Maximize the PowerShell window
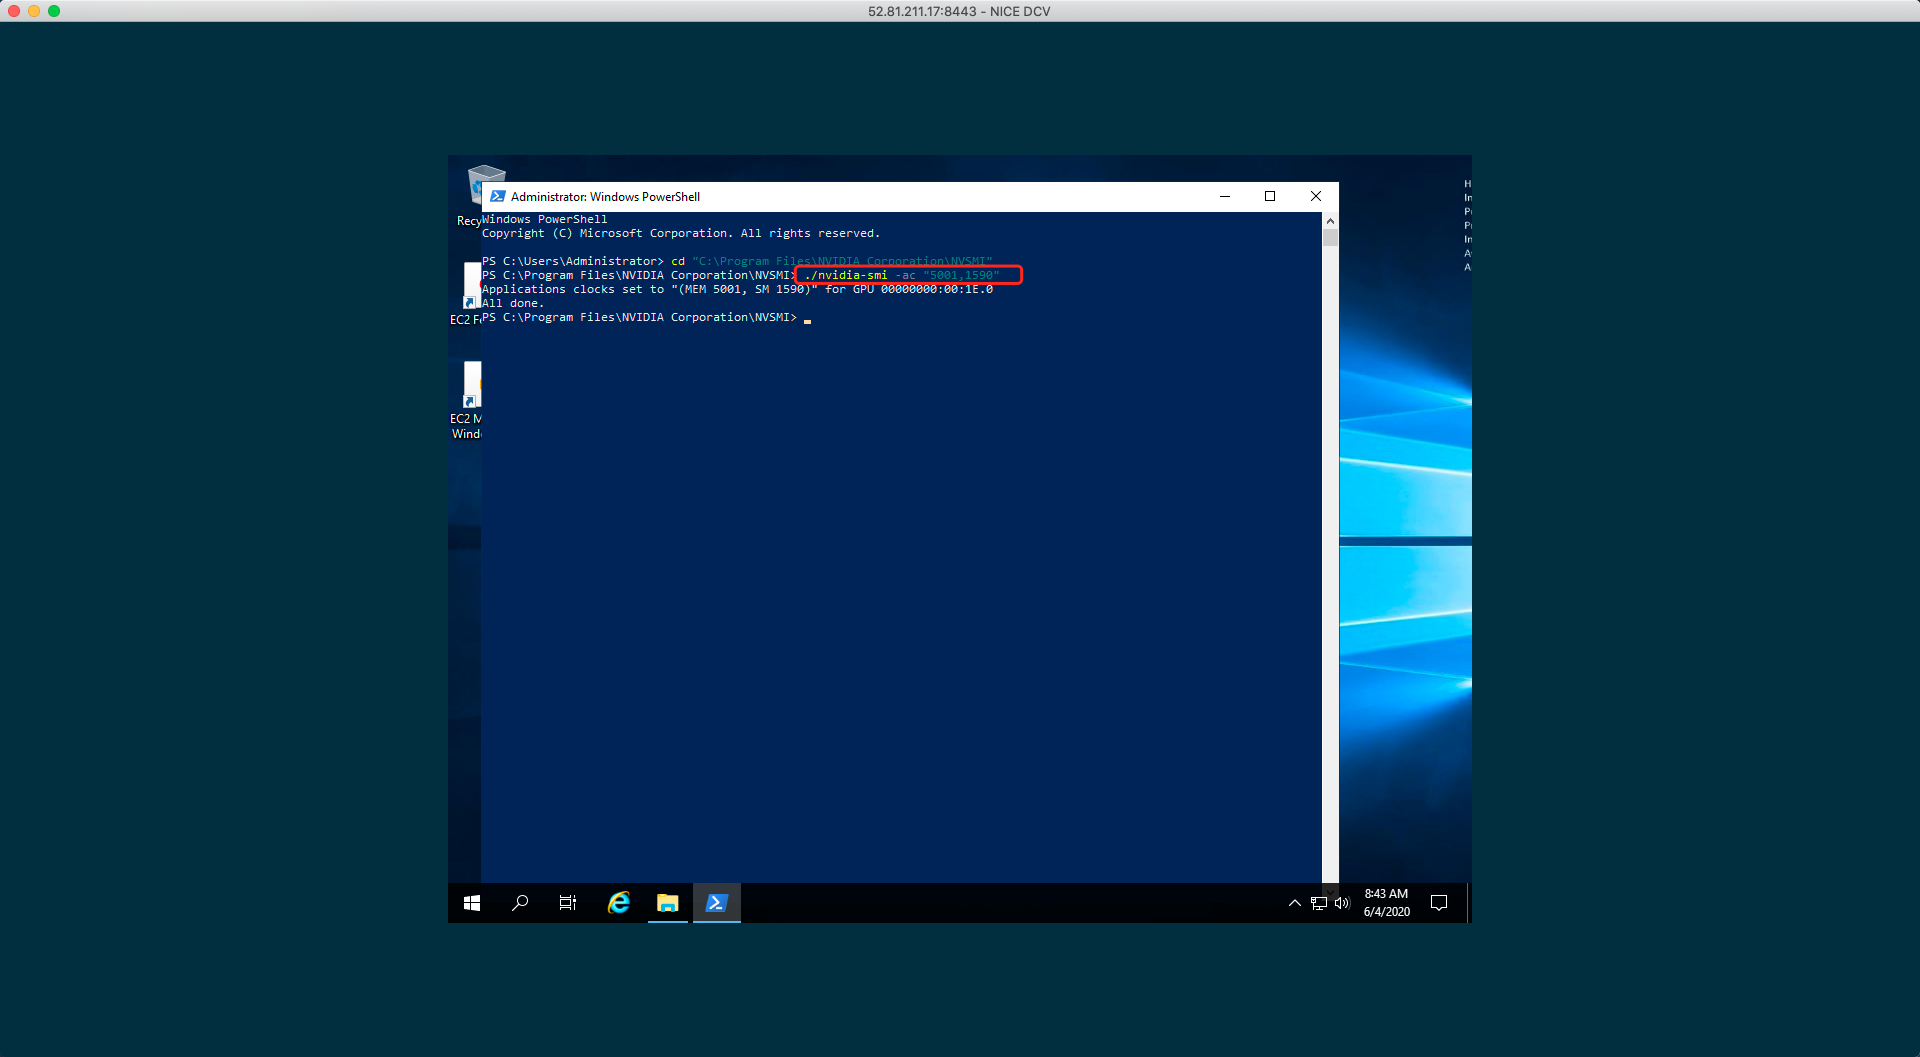1920x1057 pixels. click(x=1270, y=197)
